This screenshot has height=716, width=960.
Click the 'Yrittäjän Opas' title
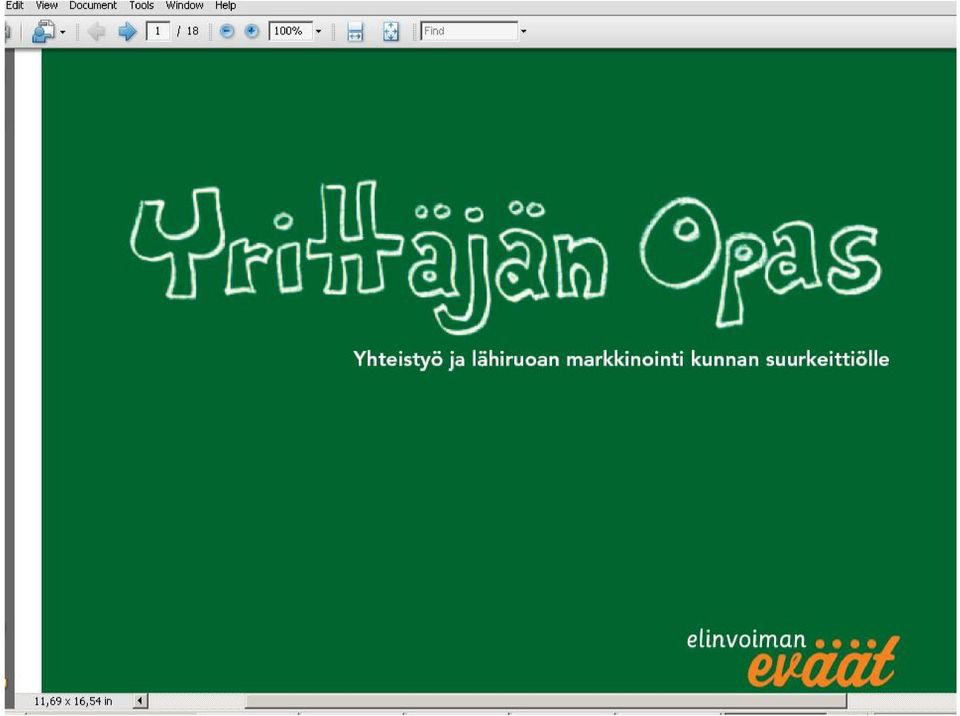pyautogui.click(x=506, y=257)
